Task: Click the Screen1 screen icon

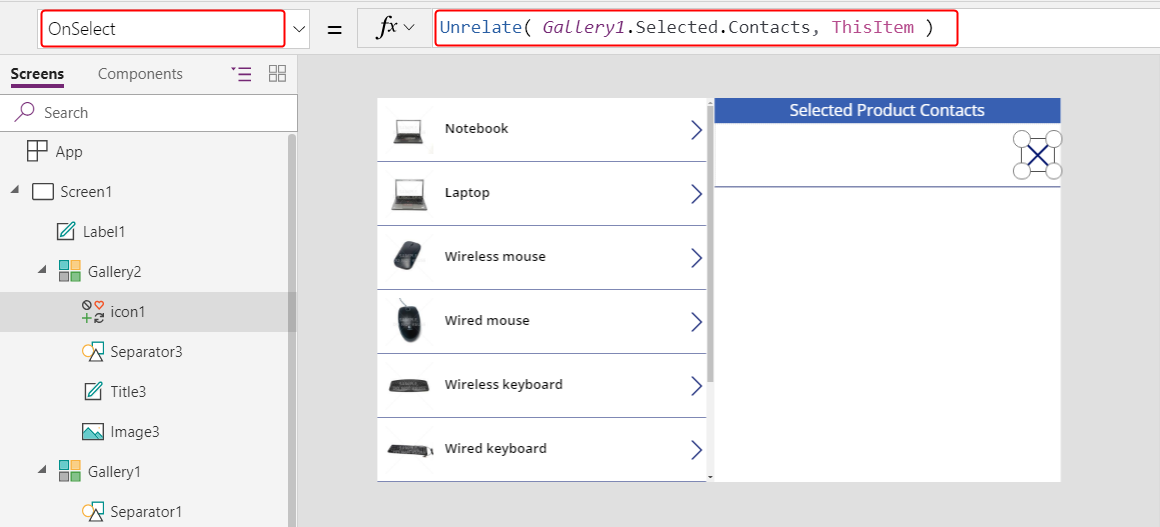Action: point(44,192)
